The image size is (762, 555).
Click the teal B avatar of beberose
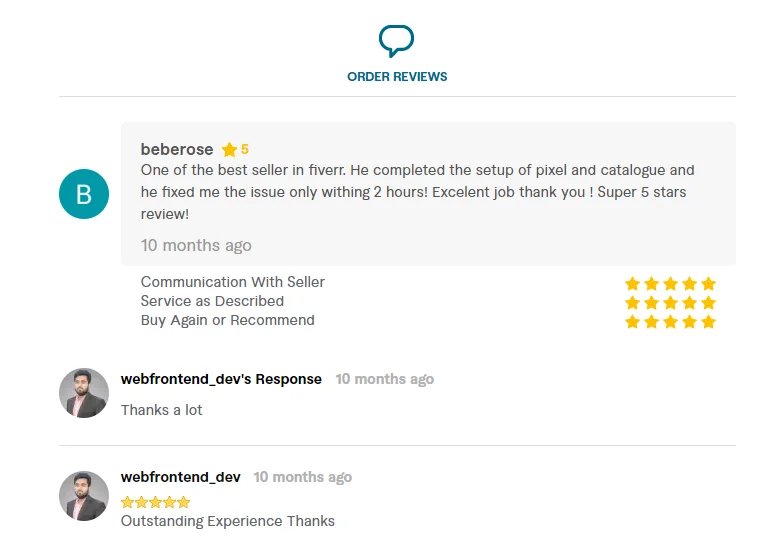[x=84, y=194]
